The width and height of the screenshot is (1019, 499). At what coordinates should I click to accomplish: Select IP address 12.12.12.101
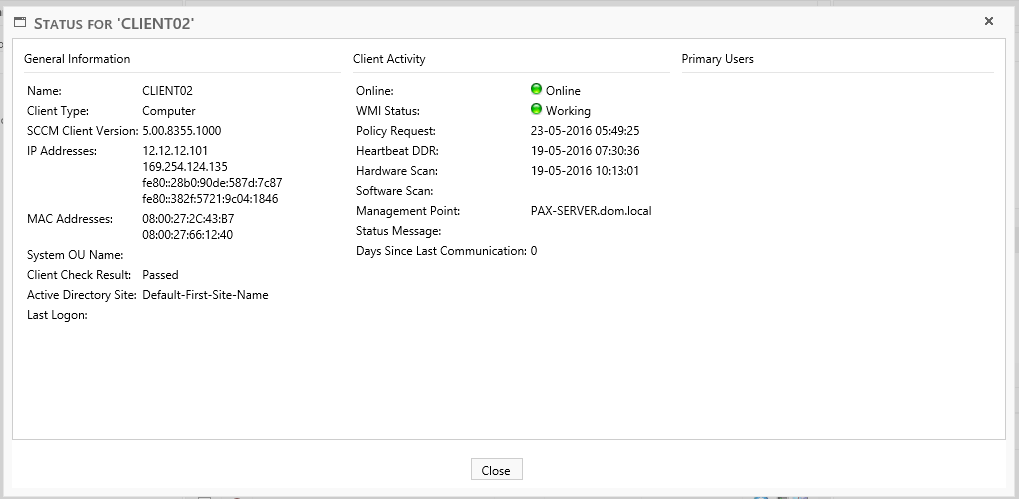pos(175,151)
